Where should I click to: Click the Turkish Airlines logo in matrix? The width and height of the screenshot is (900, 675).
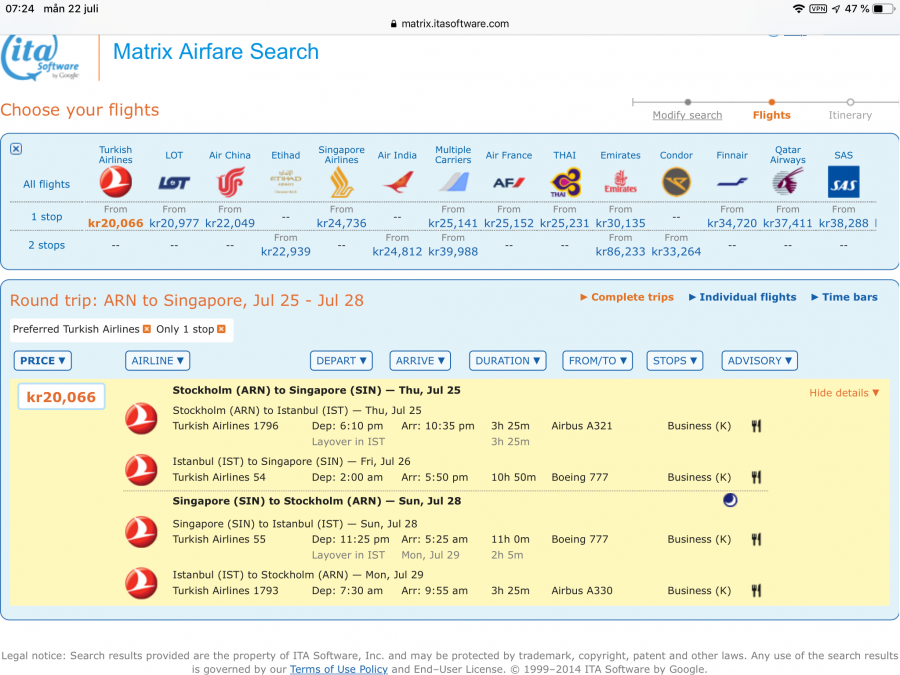click(x=116, y=182)
